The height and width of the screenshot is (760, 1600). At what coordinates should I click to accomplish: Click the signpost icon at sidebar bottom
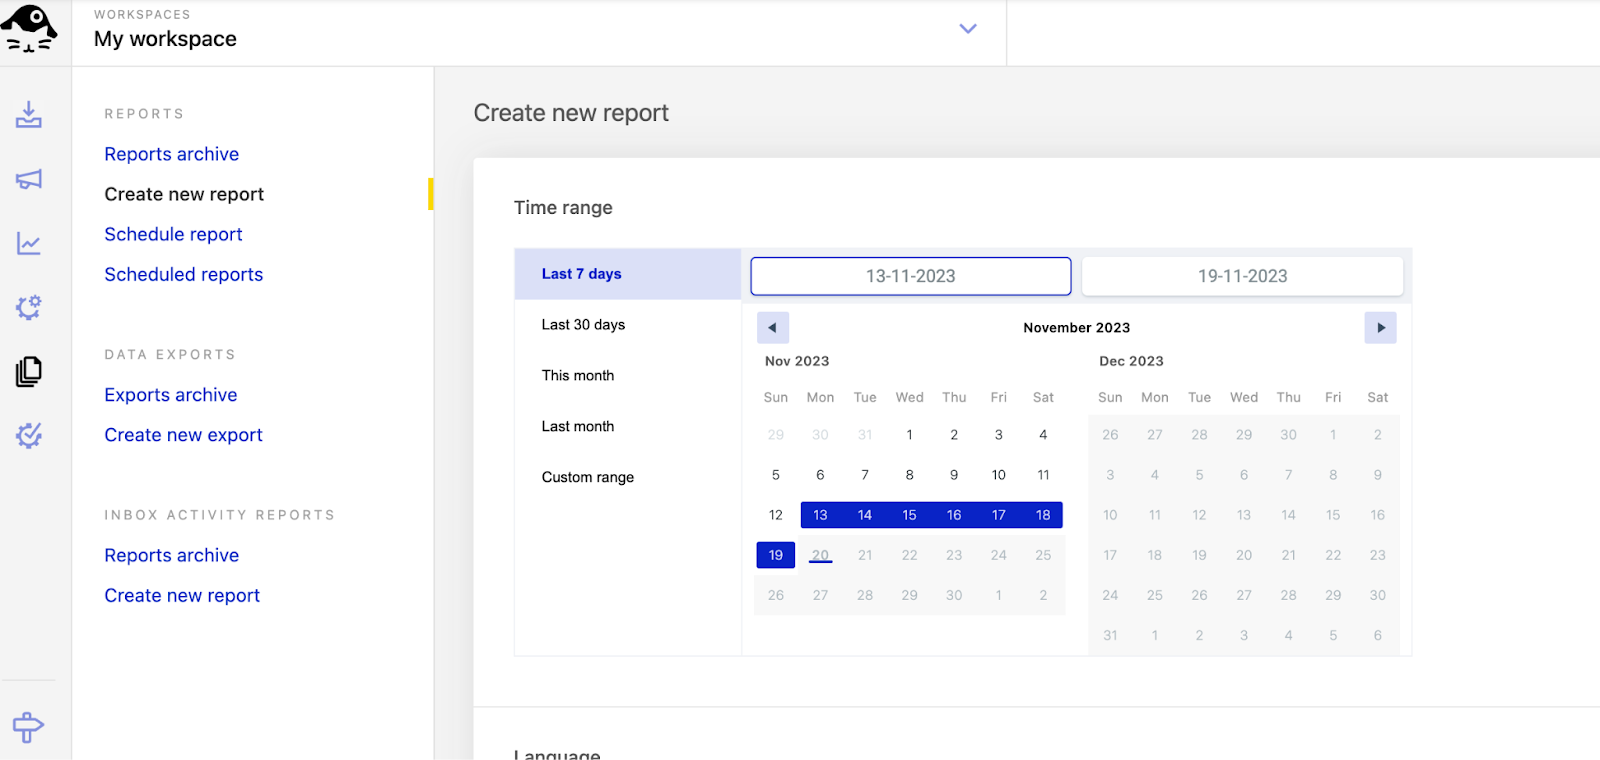tap(28, 727)
